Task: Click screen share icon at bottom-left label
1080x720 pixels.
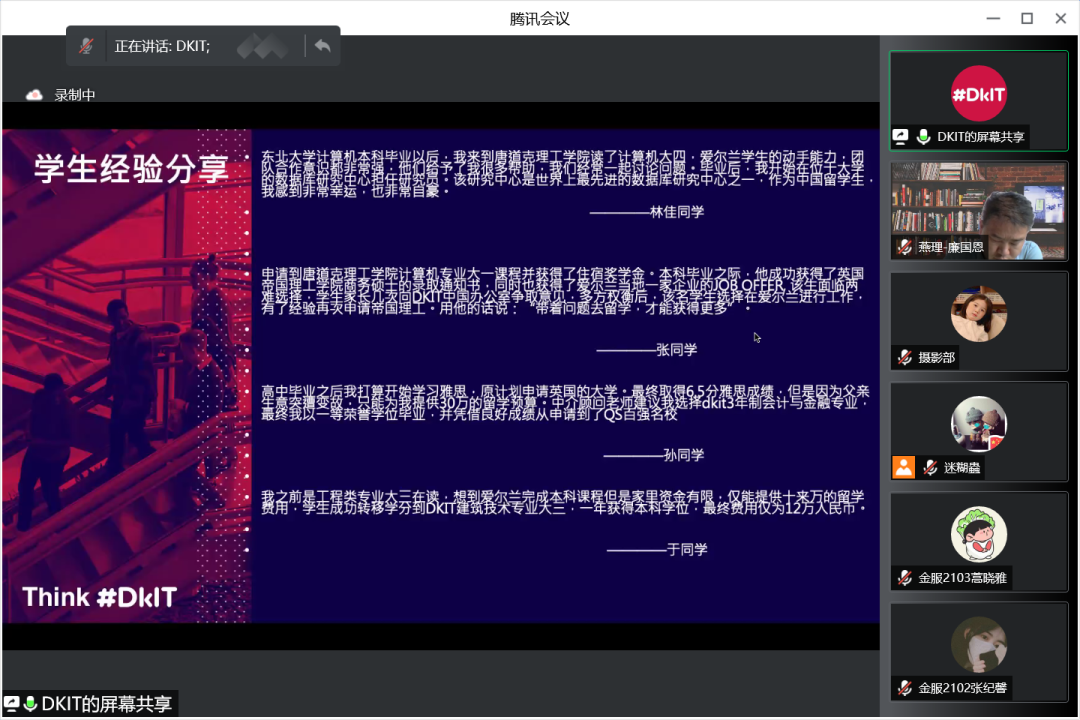Action: point(12,704)
